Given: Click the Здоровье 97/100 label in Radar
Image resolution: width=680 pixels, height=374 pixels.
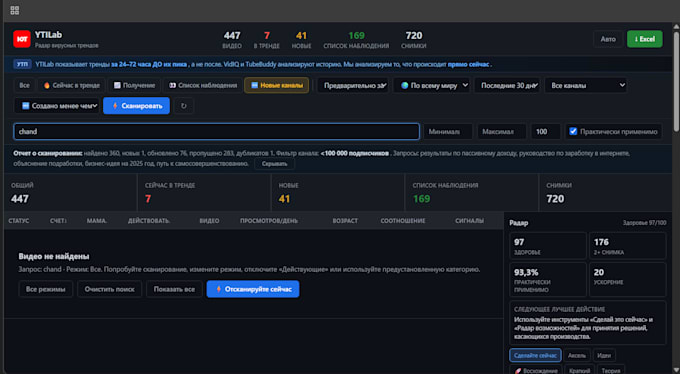Looking at the screenshot, I should pos(644,223).
